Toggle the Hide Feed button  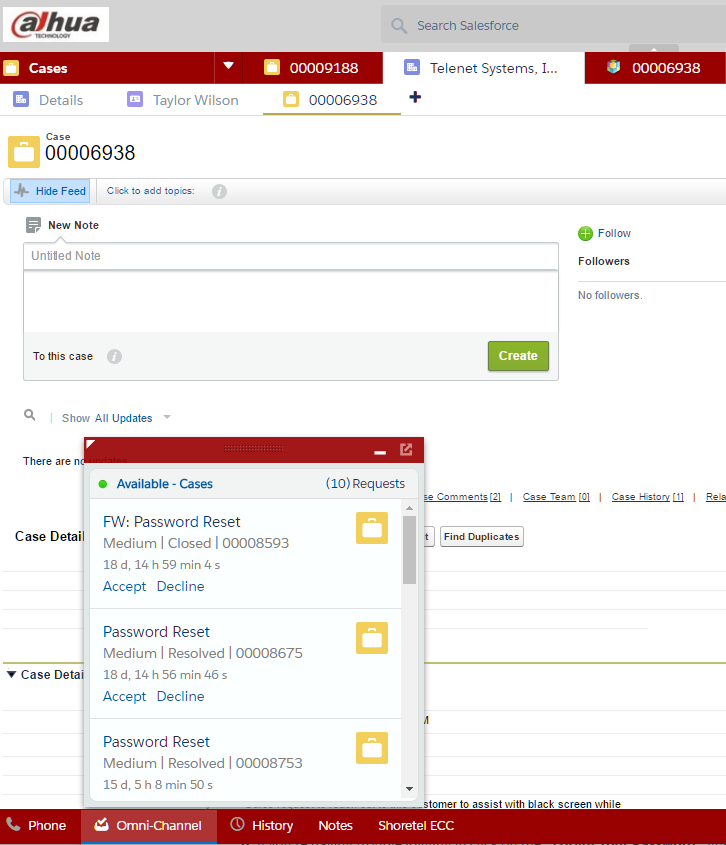(50, 191)
